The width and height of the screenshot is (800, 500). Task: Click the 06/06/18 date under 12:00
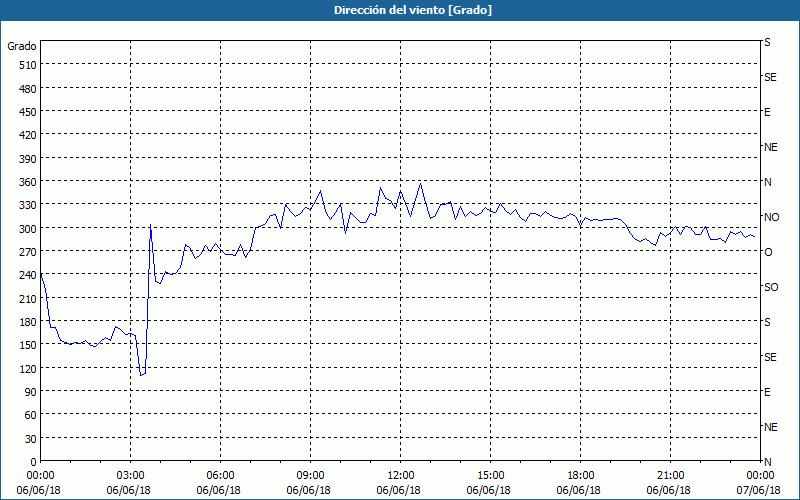(398, 490)
